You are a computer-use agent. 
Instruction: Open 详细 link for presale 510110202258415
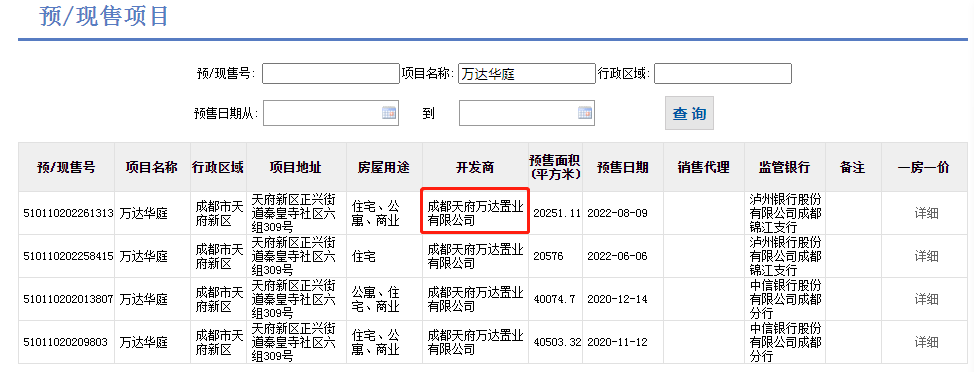coord(926,256)
